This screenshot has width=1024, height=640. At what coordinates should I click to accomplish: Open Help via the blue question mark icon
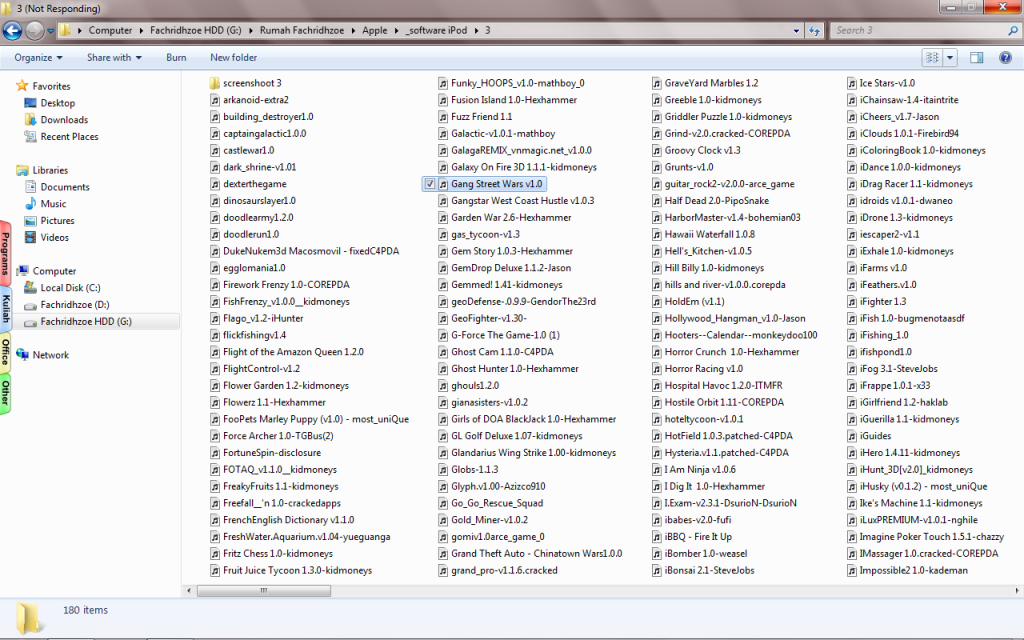pyautogui.click(x=1006, y=57)
